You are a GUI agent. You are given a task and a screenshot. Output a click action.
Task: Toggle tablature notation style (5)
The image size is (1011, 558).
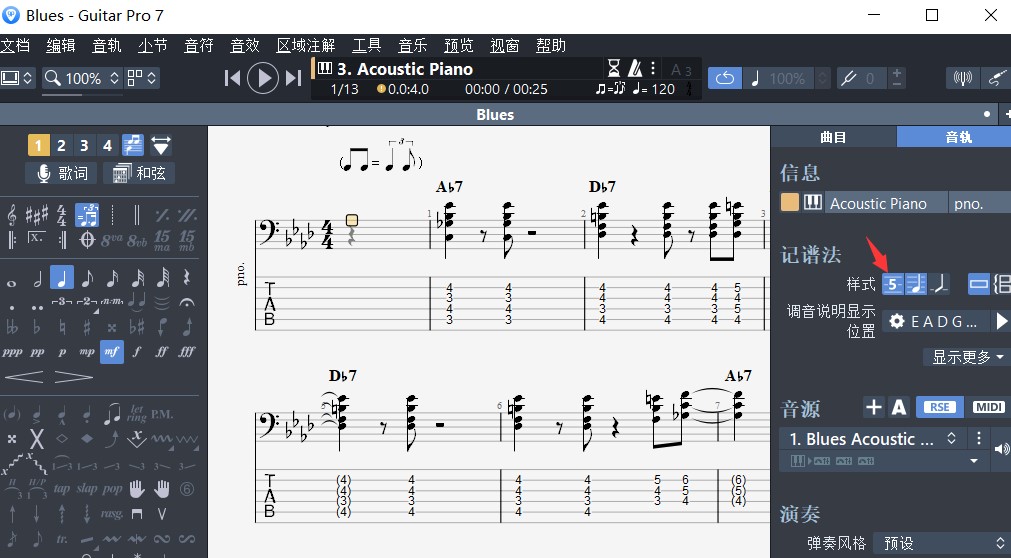(x=893, y=284)
